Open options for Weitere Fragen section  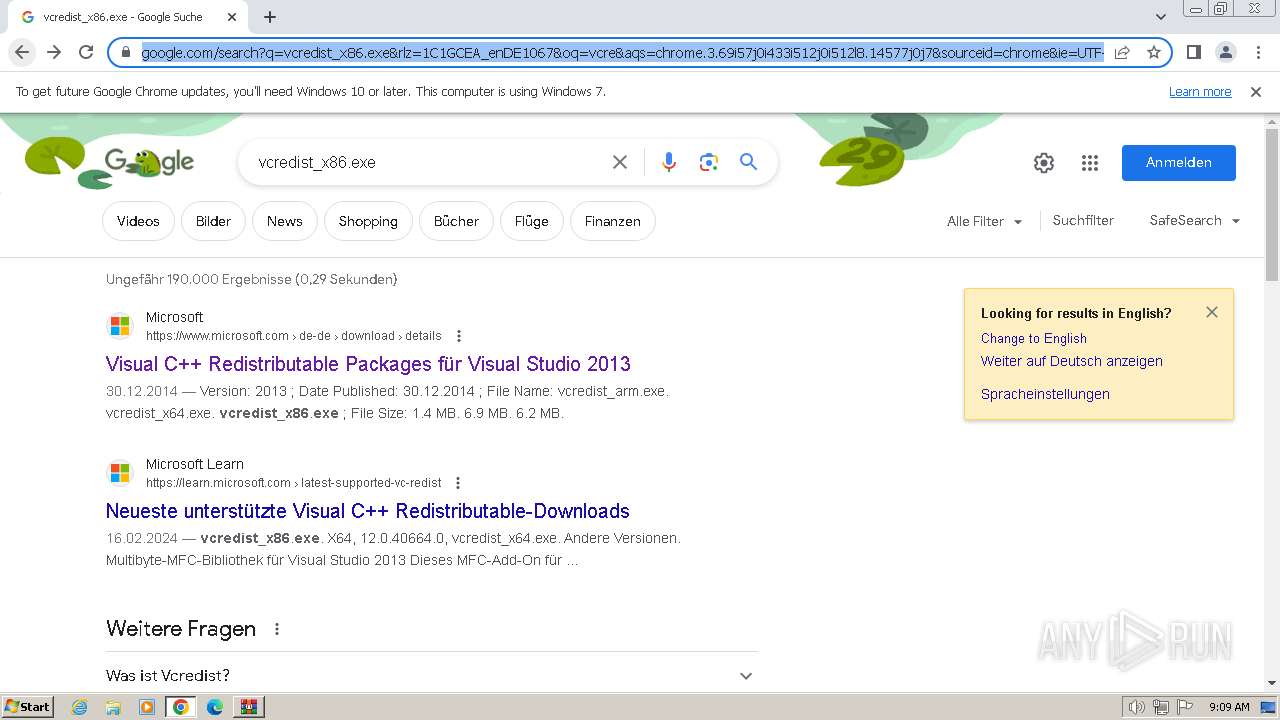pyautogui.click(x=277, y=629)
